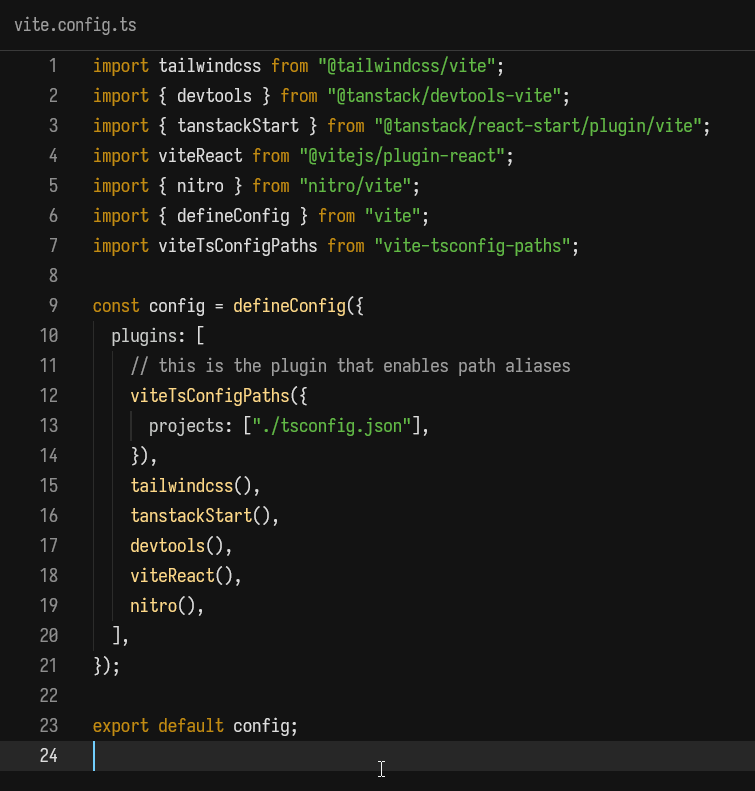Click the closing }); on line 21
Screen dimensions: 755x791
pos(106,666)
